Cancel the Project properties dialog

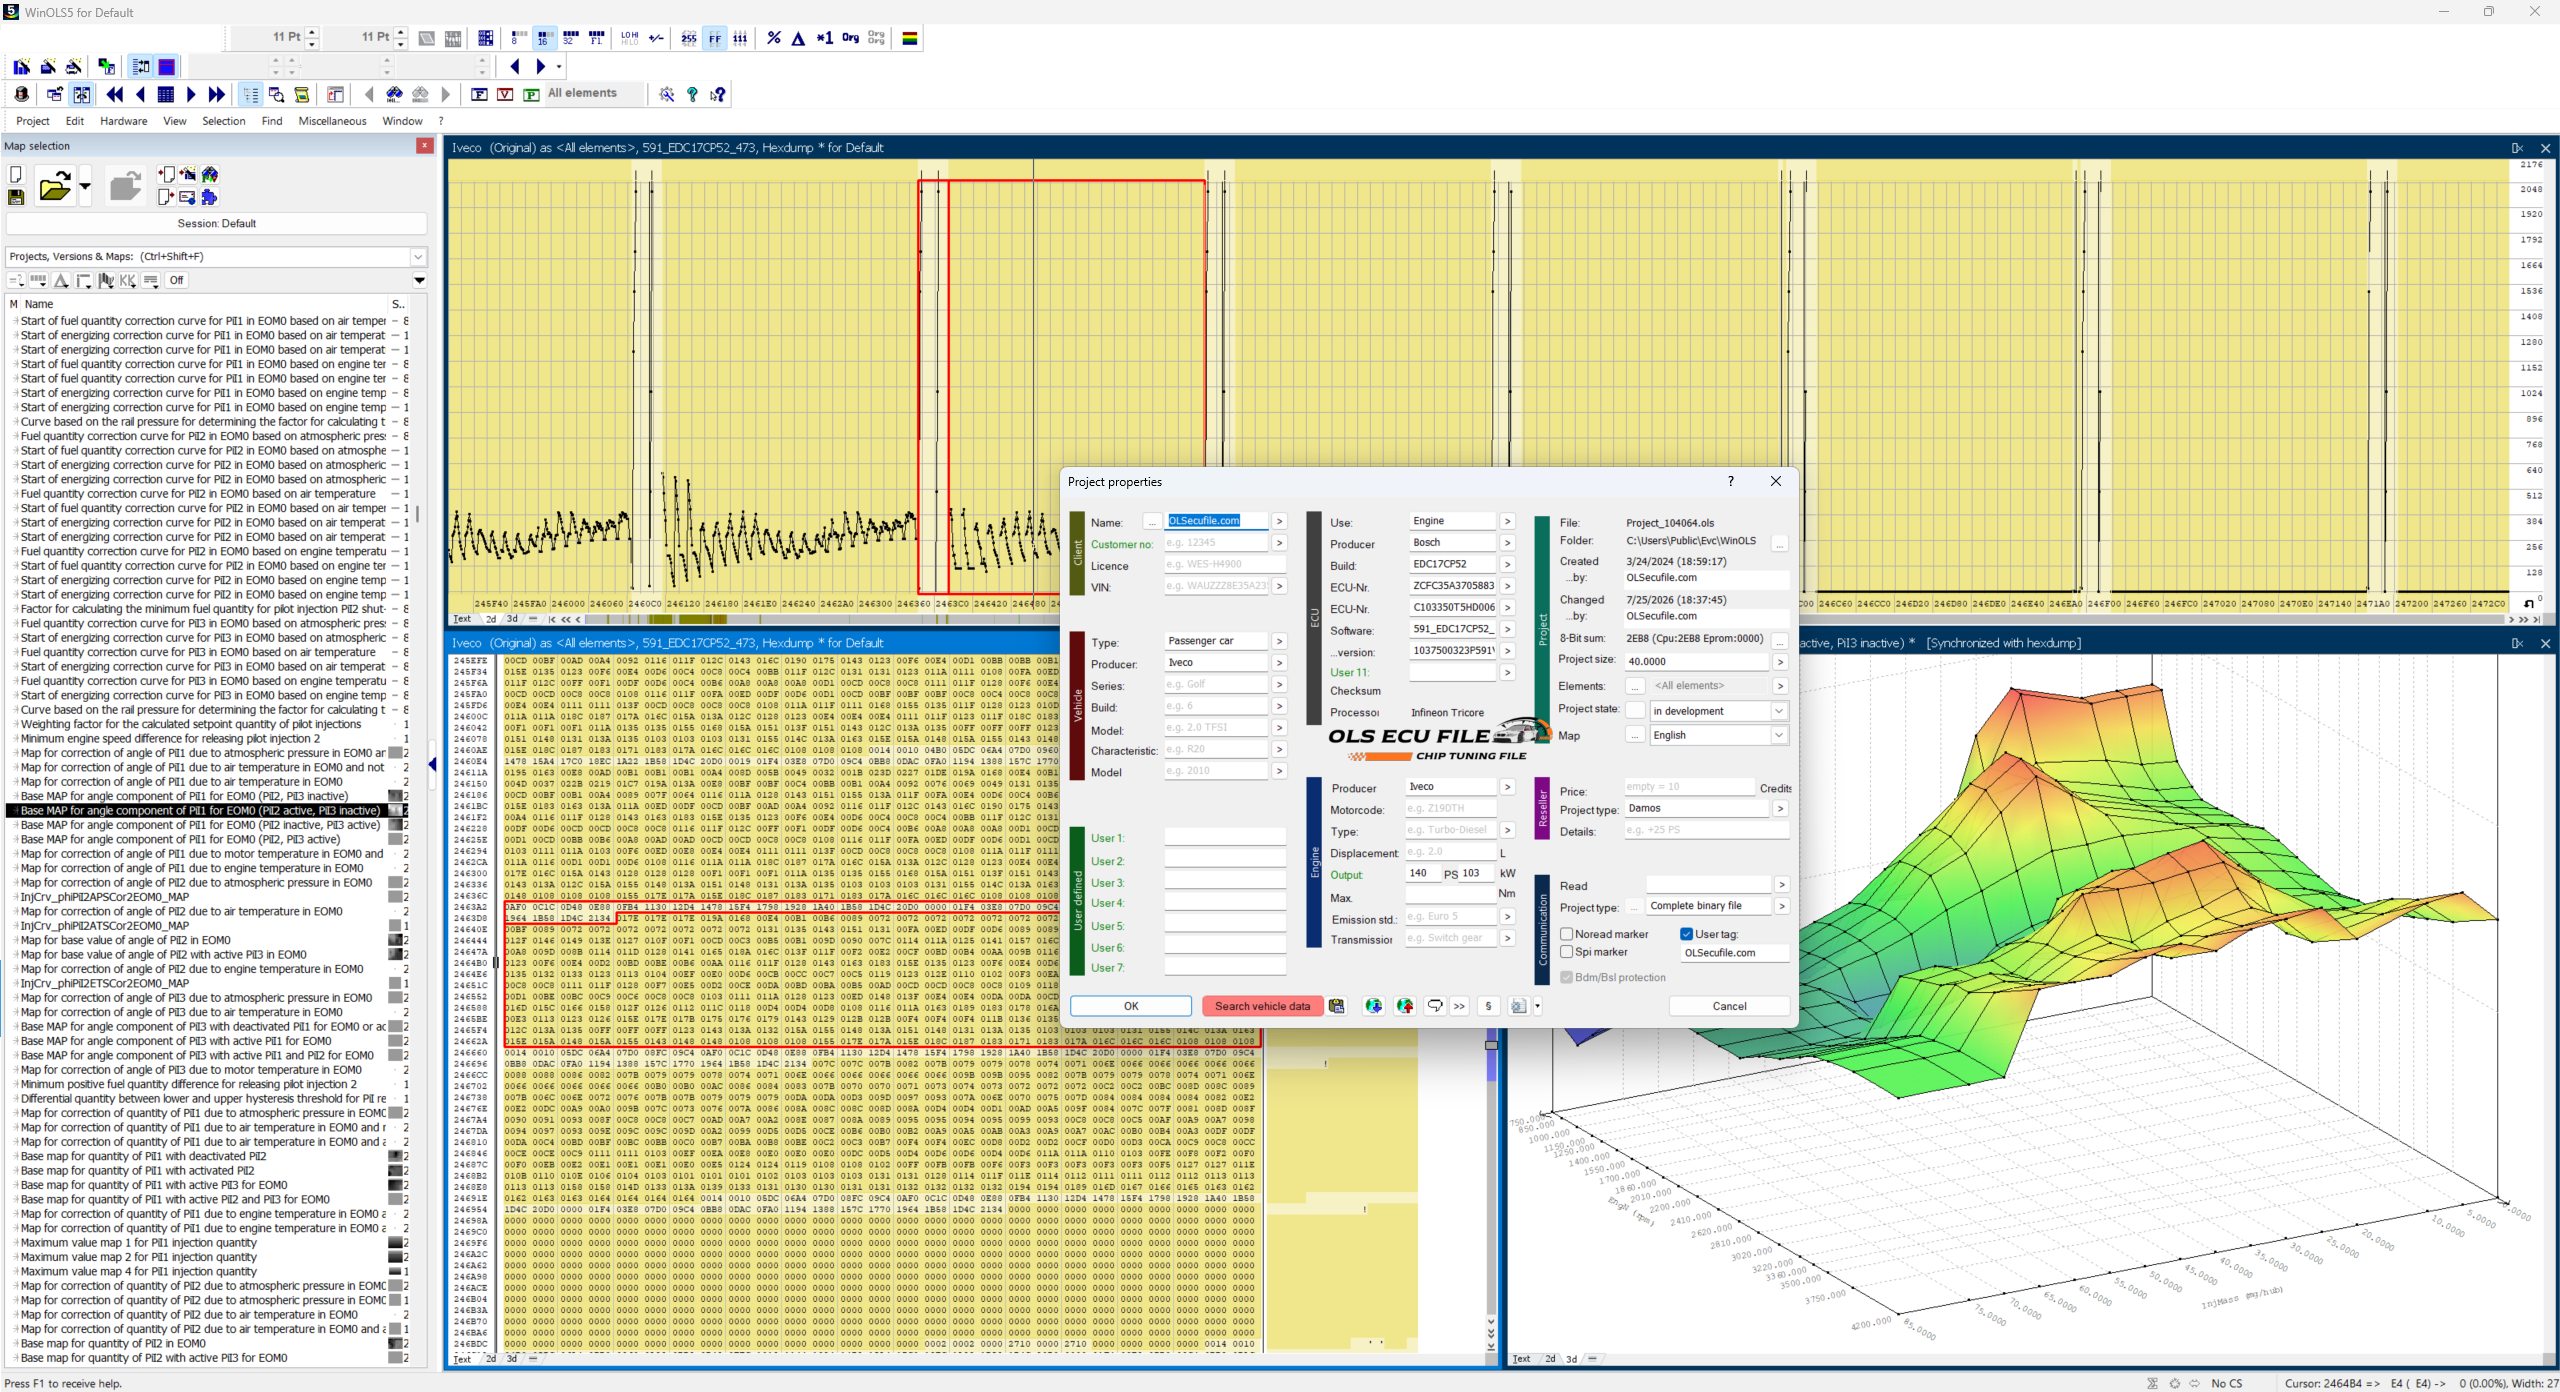(x=1729, y=1006)
